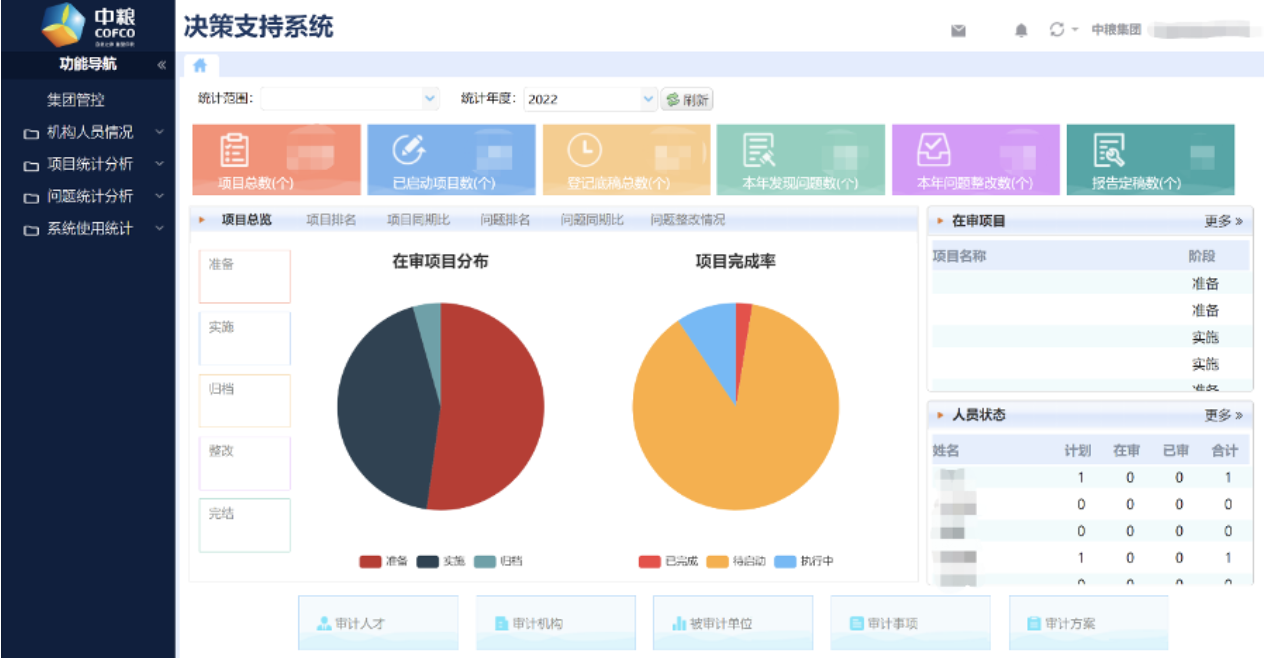Click the 审计人才 shortcut tile

pyautogui.click(x=378, y=623)
